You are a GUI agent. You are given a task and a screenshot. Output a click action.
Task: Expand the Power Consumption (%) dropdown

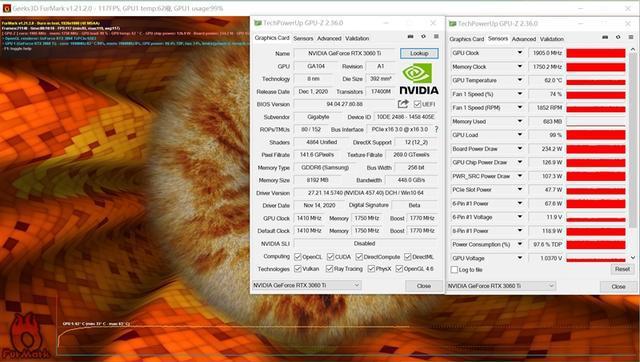point(520,244)
